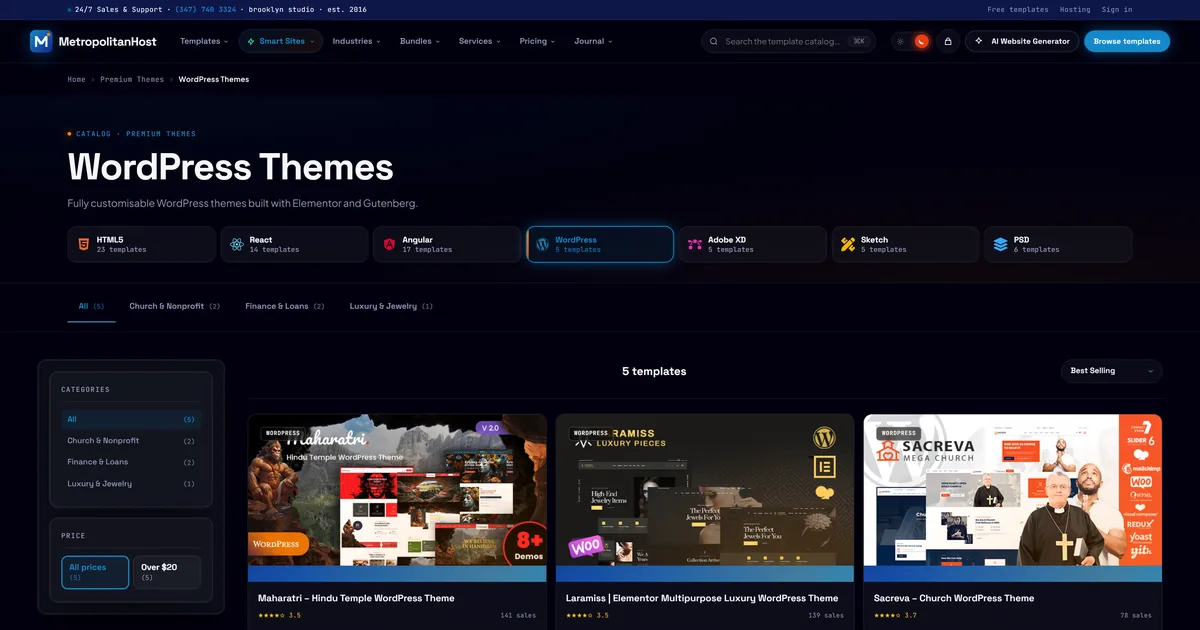Select the All prices filter

tap(95, 572)
